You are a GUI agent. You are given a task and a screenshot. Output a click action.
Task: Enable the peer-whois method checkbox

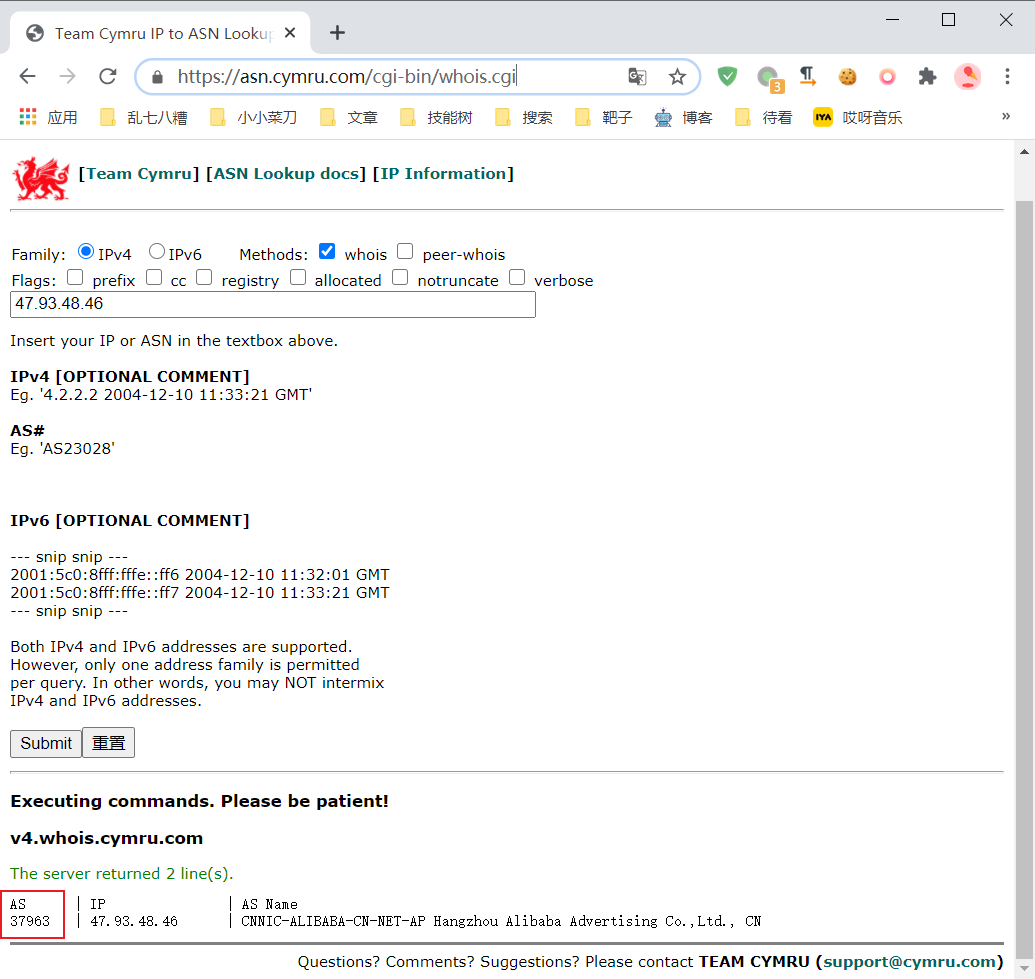click(x=405, y=252)
